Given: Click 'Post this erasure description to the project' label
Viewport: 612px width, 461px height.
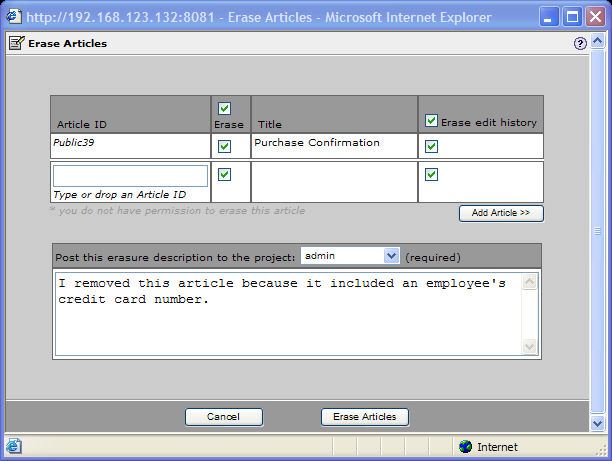Looking at the screenshot, I should click(175, 257).
